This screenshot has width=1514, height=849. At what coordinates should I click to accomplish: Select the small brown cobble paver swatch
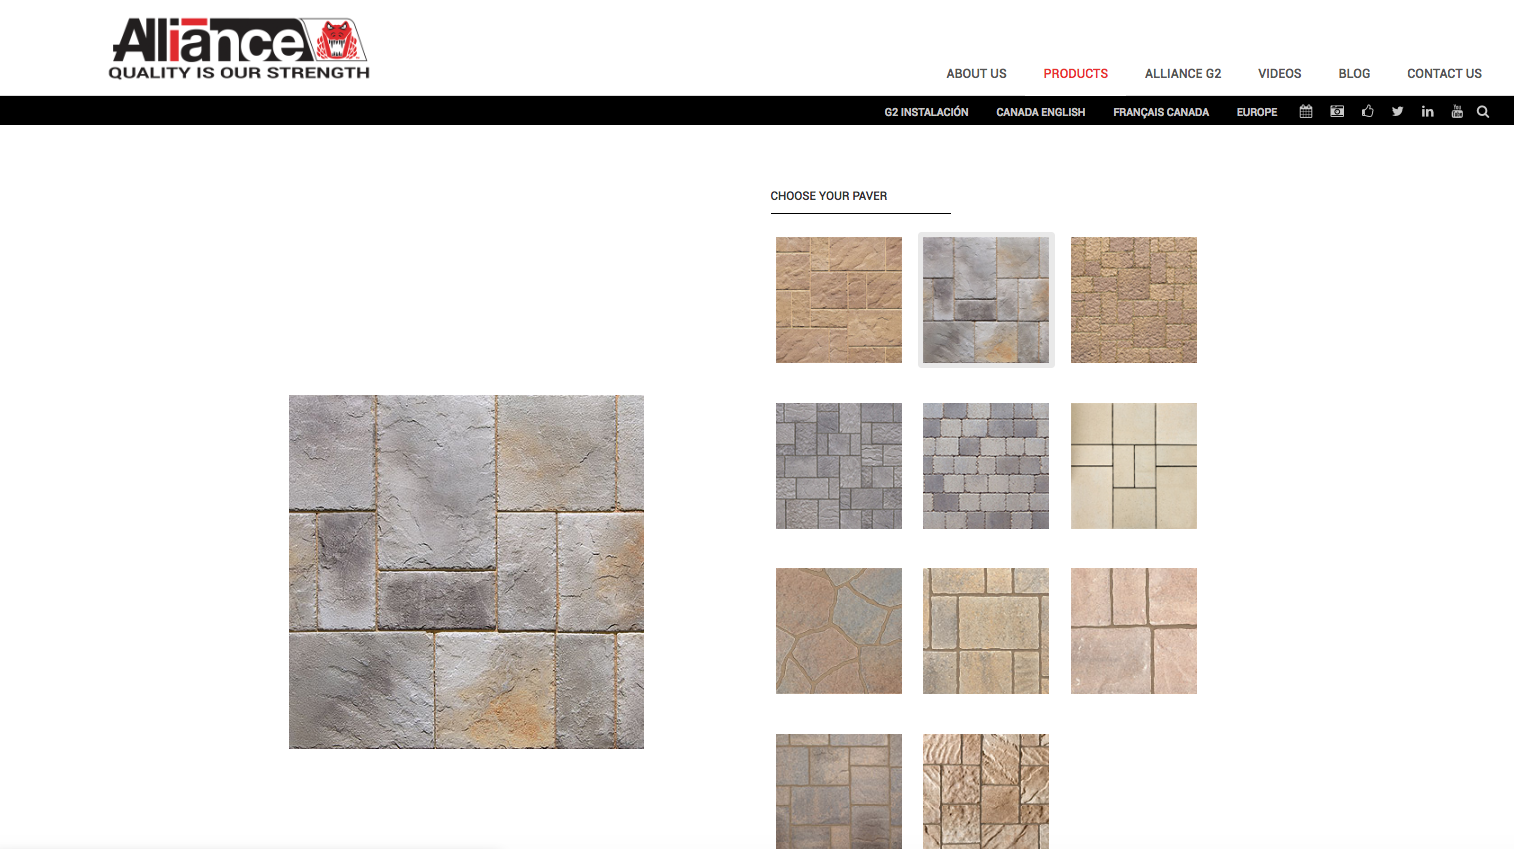point(1134,300)
